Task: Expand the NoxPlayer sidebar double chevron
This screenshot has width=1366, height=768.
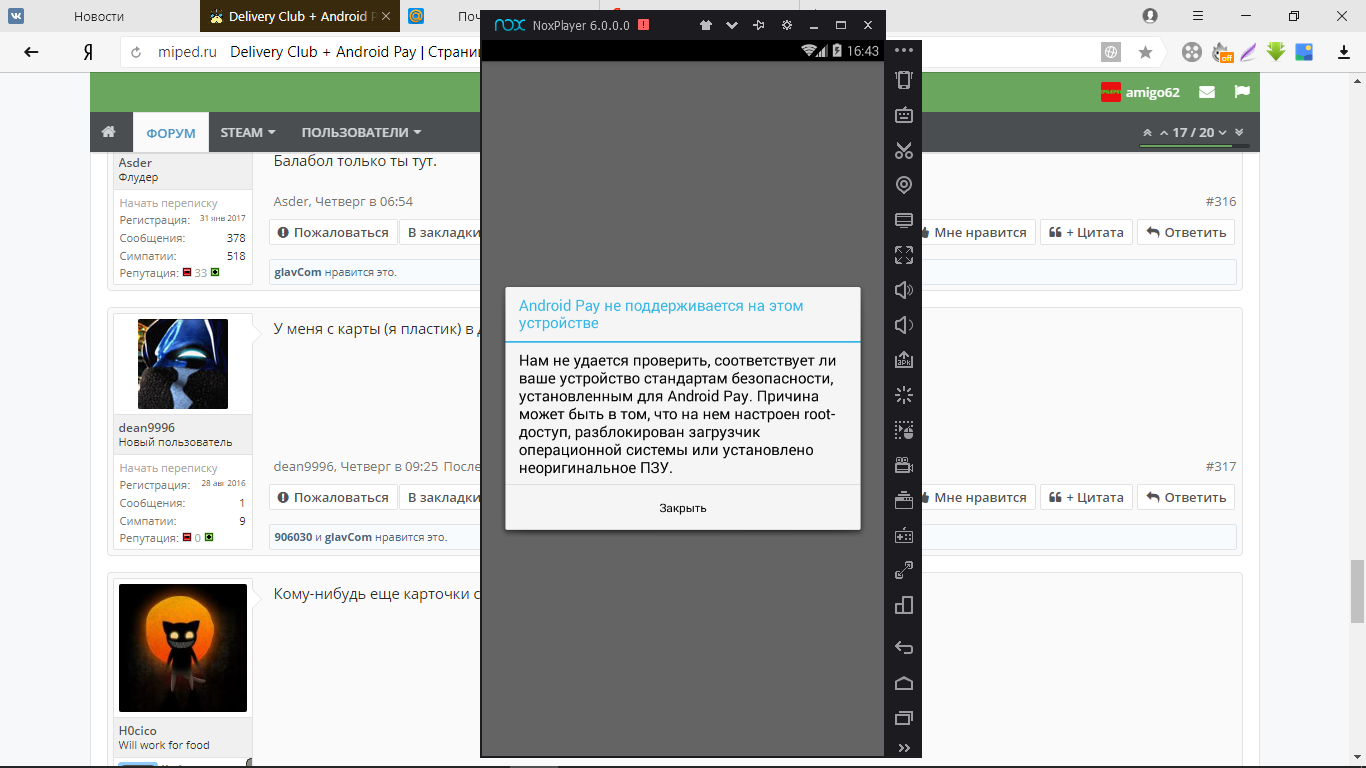Action: (904, 748)
